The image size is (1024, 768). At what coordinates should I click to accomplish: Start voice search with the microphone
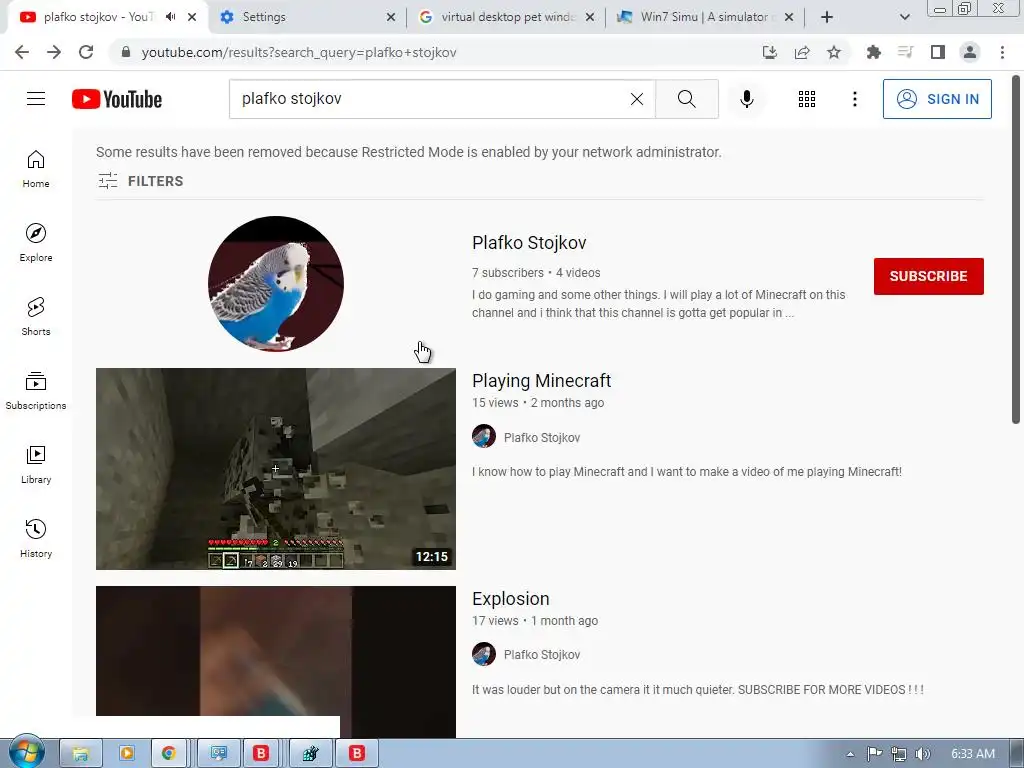click(746, 99)
